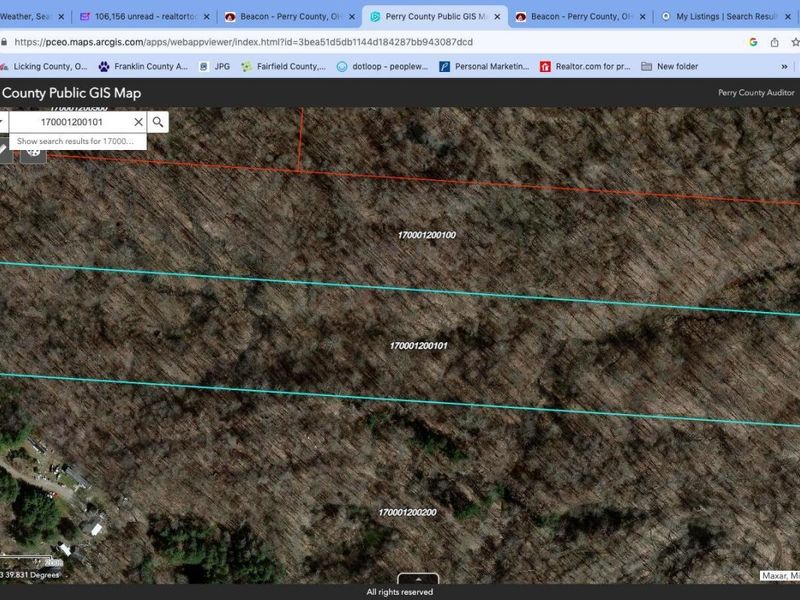Expand the collapsed panel arrow at bottom center

click(x=419, y=578)
